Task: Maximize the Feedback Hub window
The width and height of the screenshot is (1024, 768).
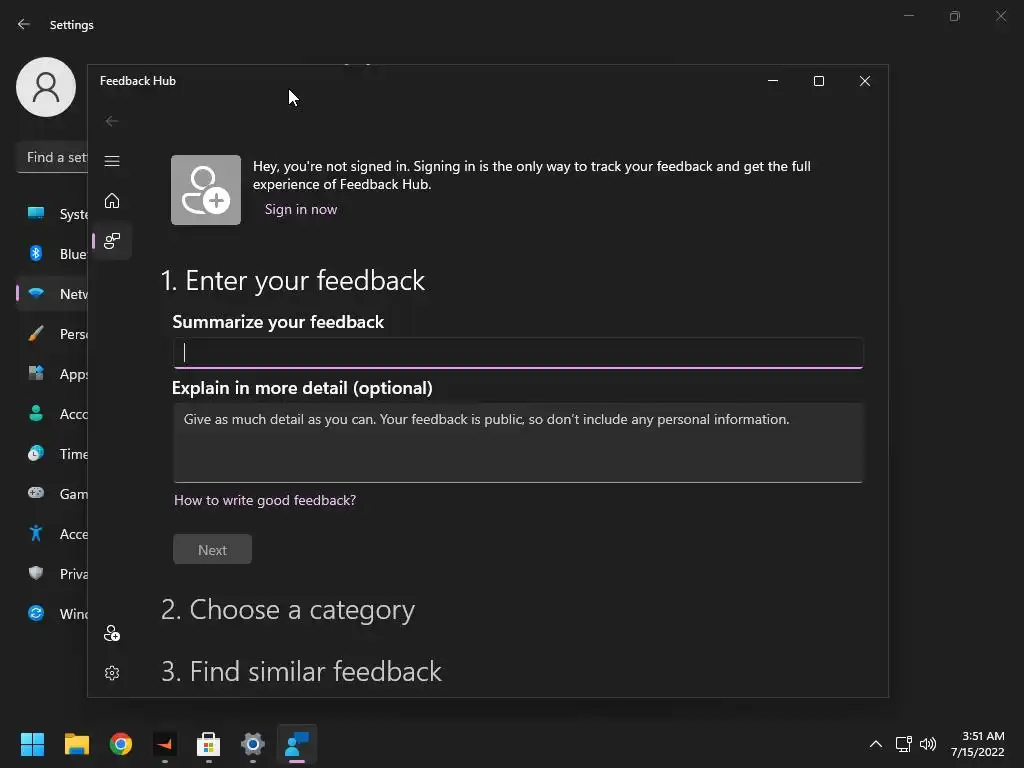Action: 819,81
